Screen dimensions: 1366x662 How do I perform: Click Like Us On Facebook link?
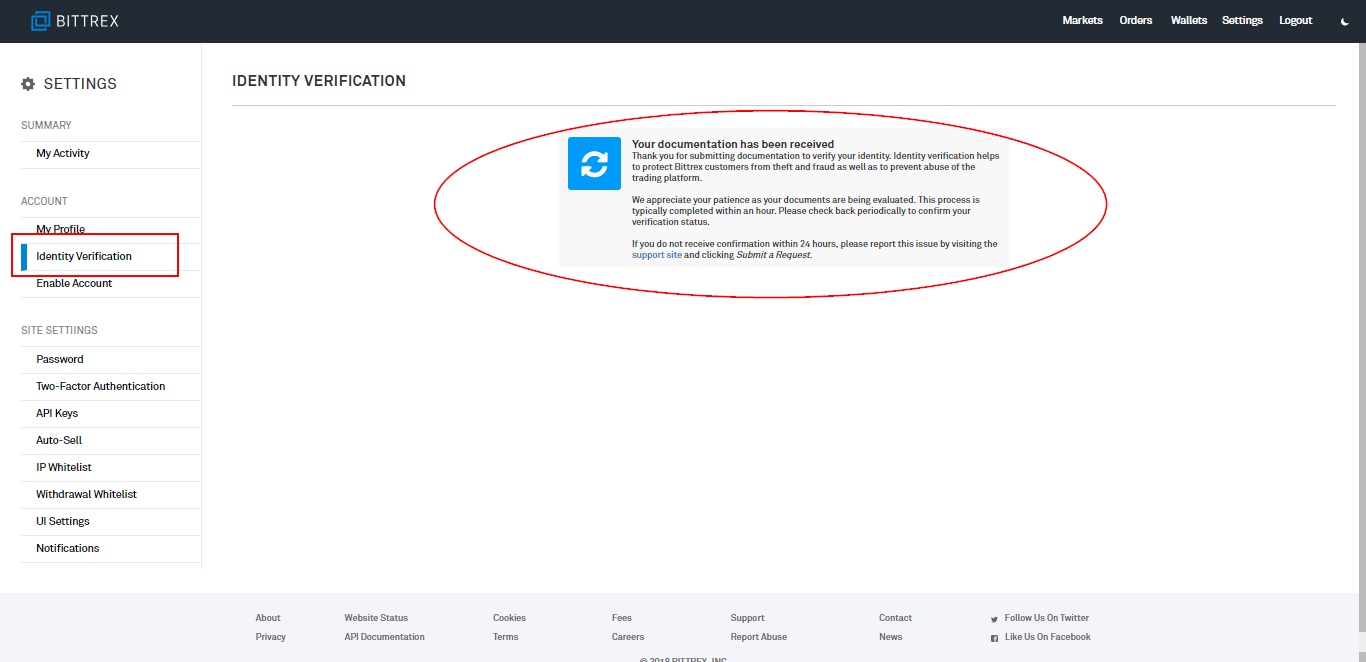[x=1048, y=637]
